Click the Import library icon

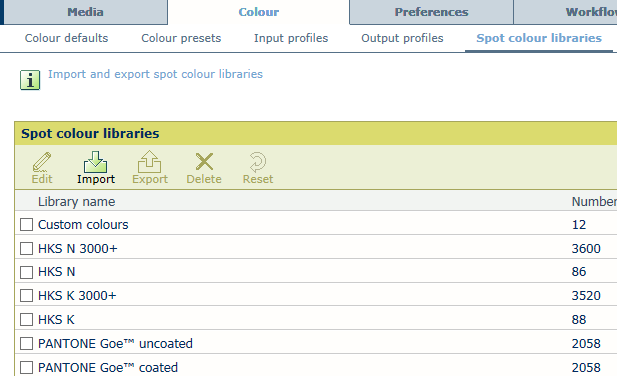(x=96, y=162)
